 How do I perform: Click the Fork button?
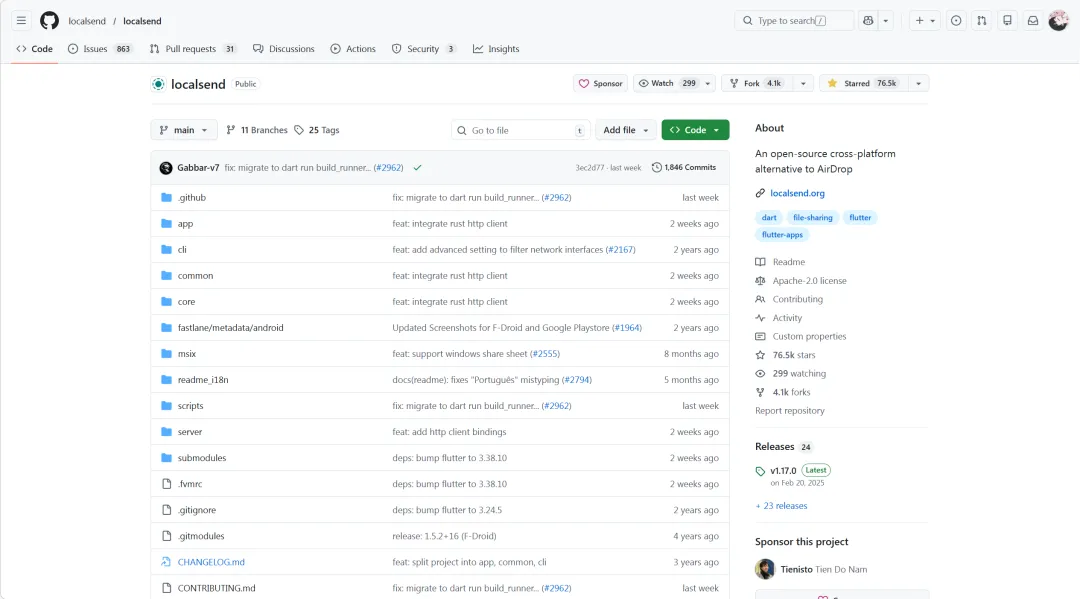757,83
